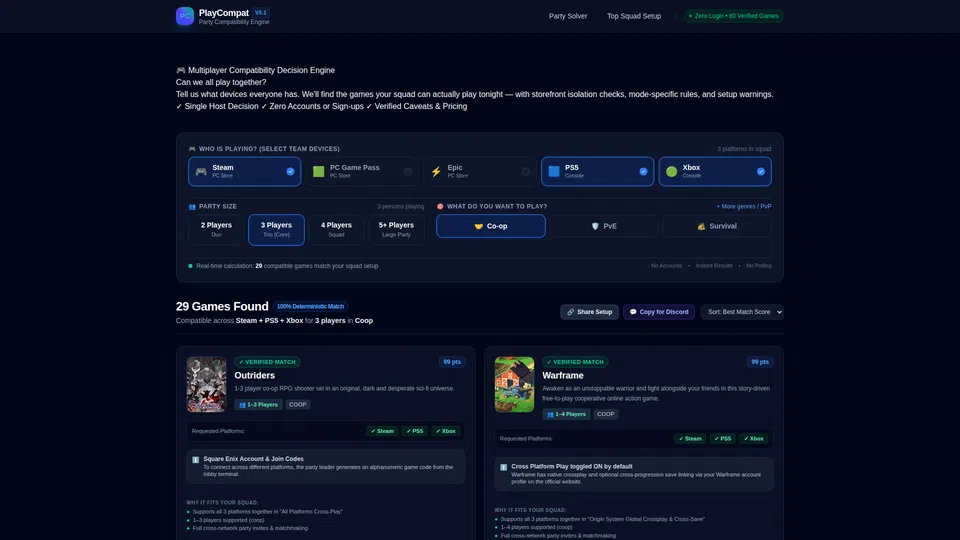Image resolution: width=960 pixels, height=540 pixels.
Task: Click Outriders Verified Match badge
Action: pyautogui.click(x=267, y=362)
